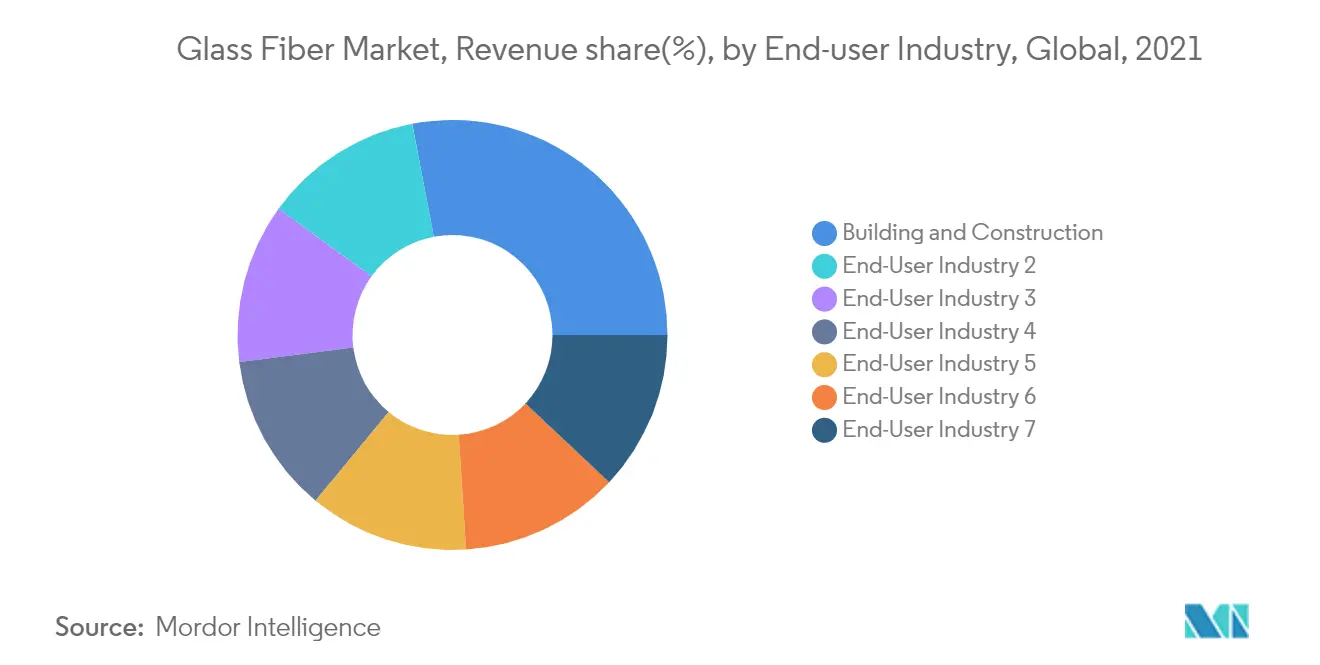Select the Building and Construction legend label
This screenshot has height=665, width=1320.
pos(972,233)
